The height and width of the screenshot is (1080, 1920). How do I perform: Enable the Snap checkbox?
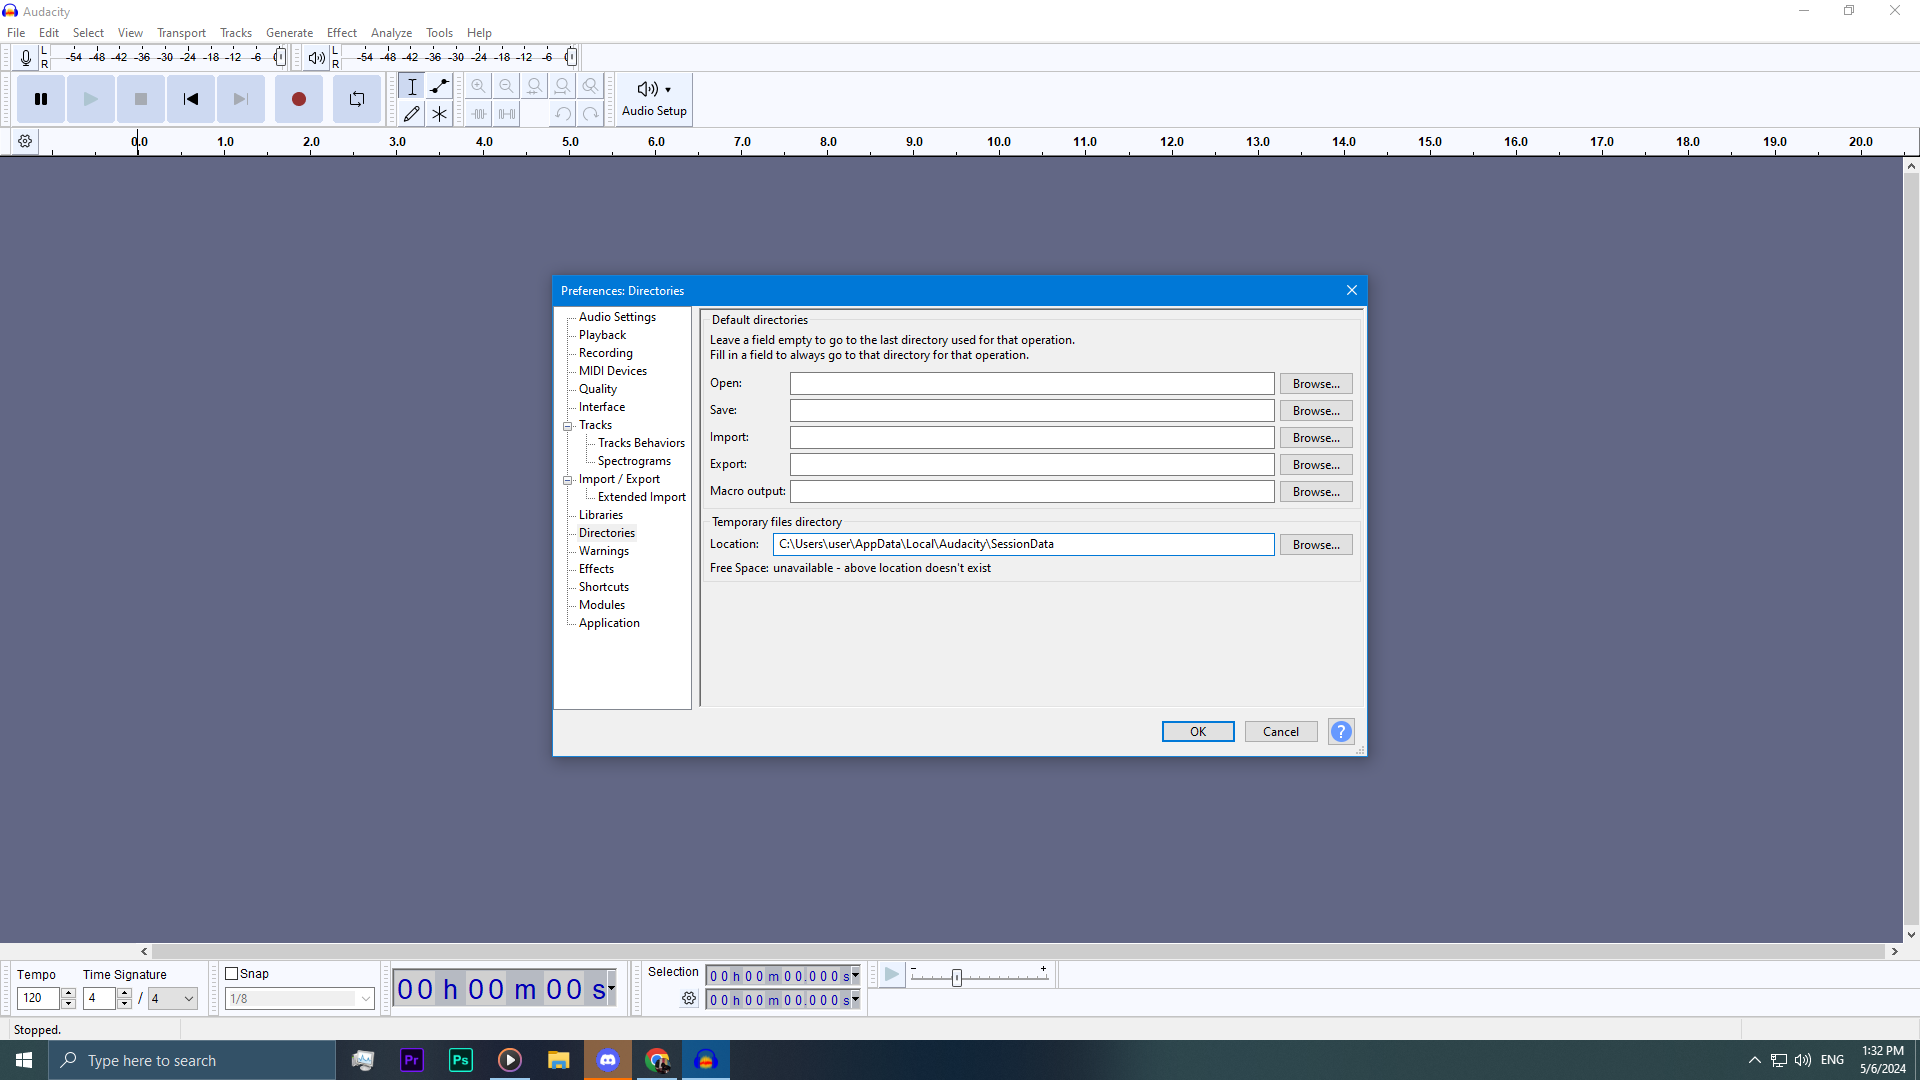click(x=232, y=974)
